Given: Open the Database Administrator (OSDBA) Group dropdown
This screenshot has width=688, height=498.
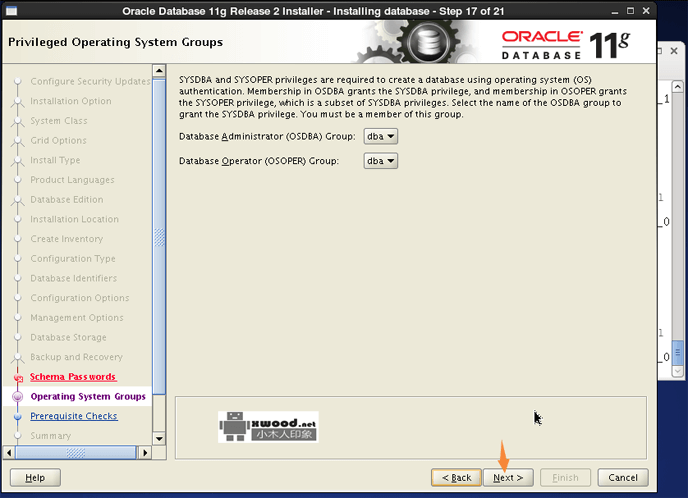Looking at the screenshot, I should (x=381, y=136).
